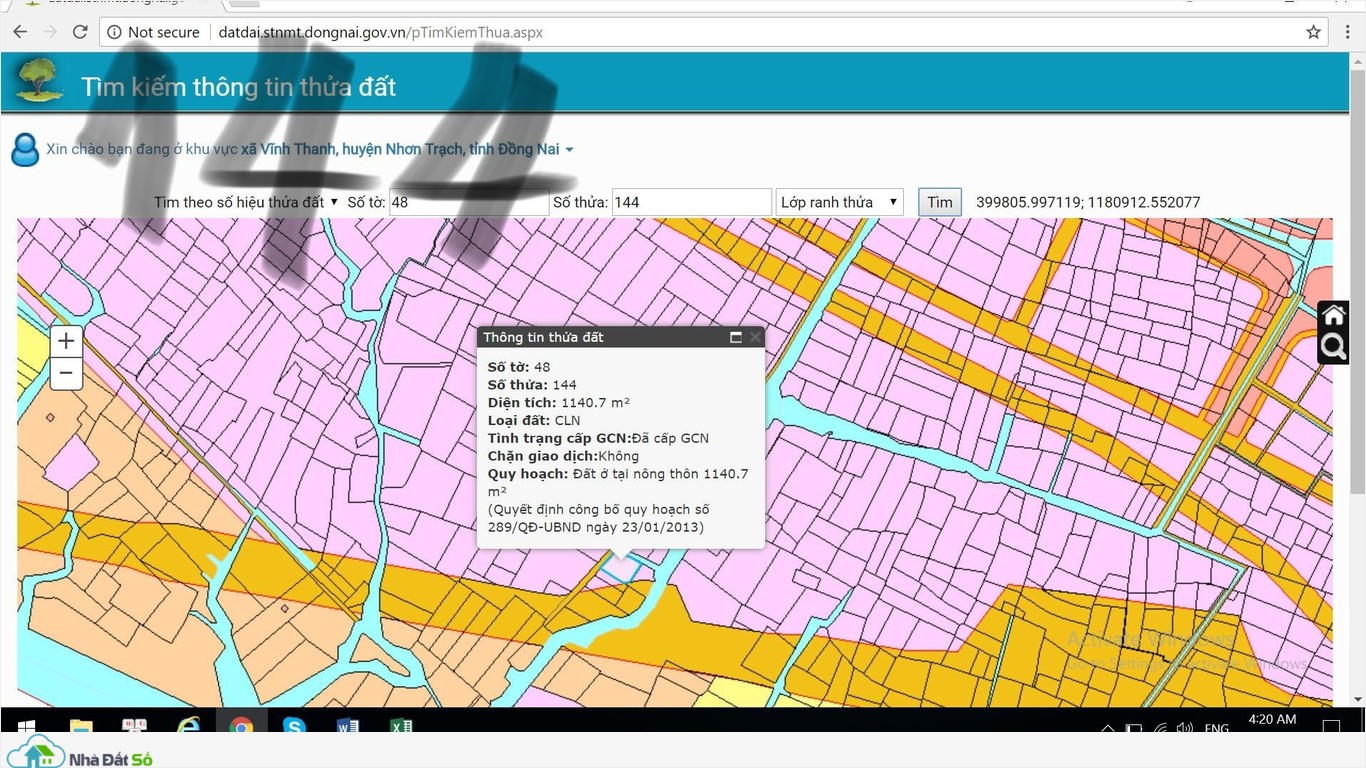The width and height of the screenshot is (1366, 768).
Task: Click the Số tờ: 48 row in the popup
Action: click(519, 367)
